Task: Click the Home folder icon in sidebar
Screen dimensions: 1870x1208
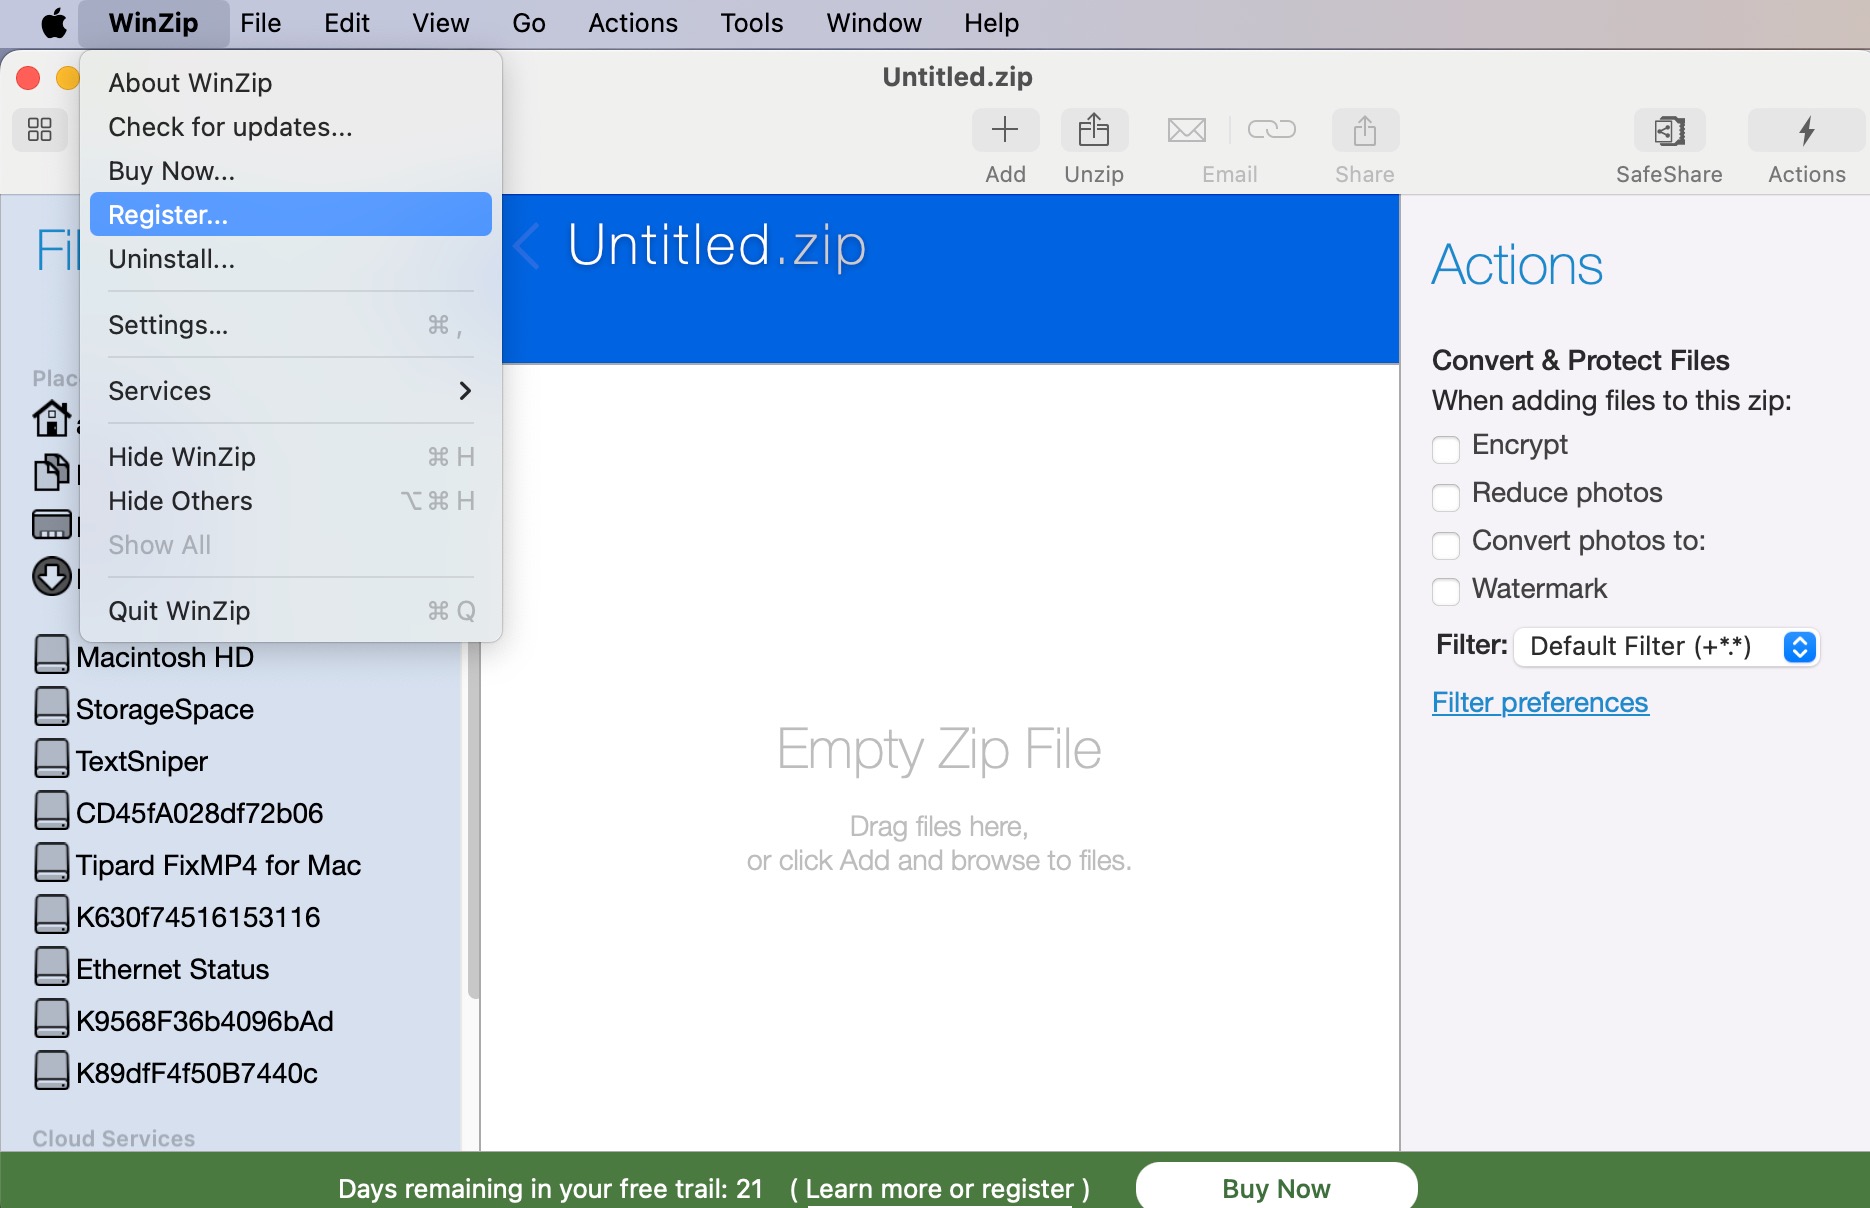Action: pos(52,418)
